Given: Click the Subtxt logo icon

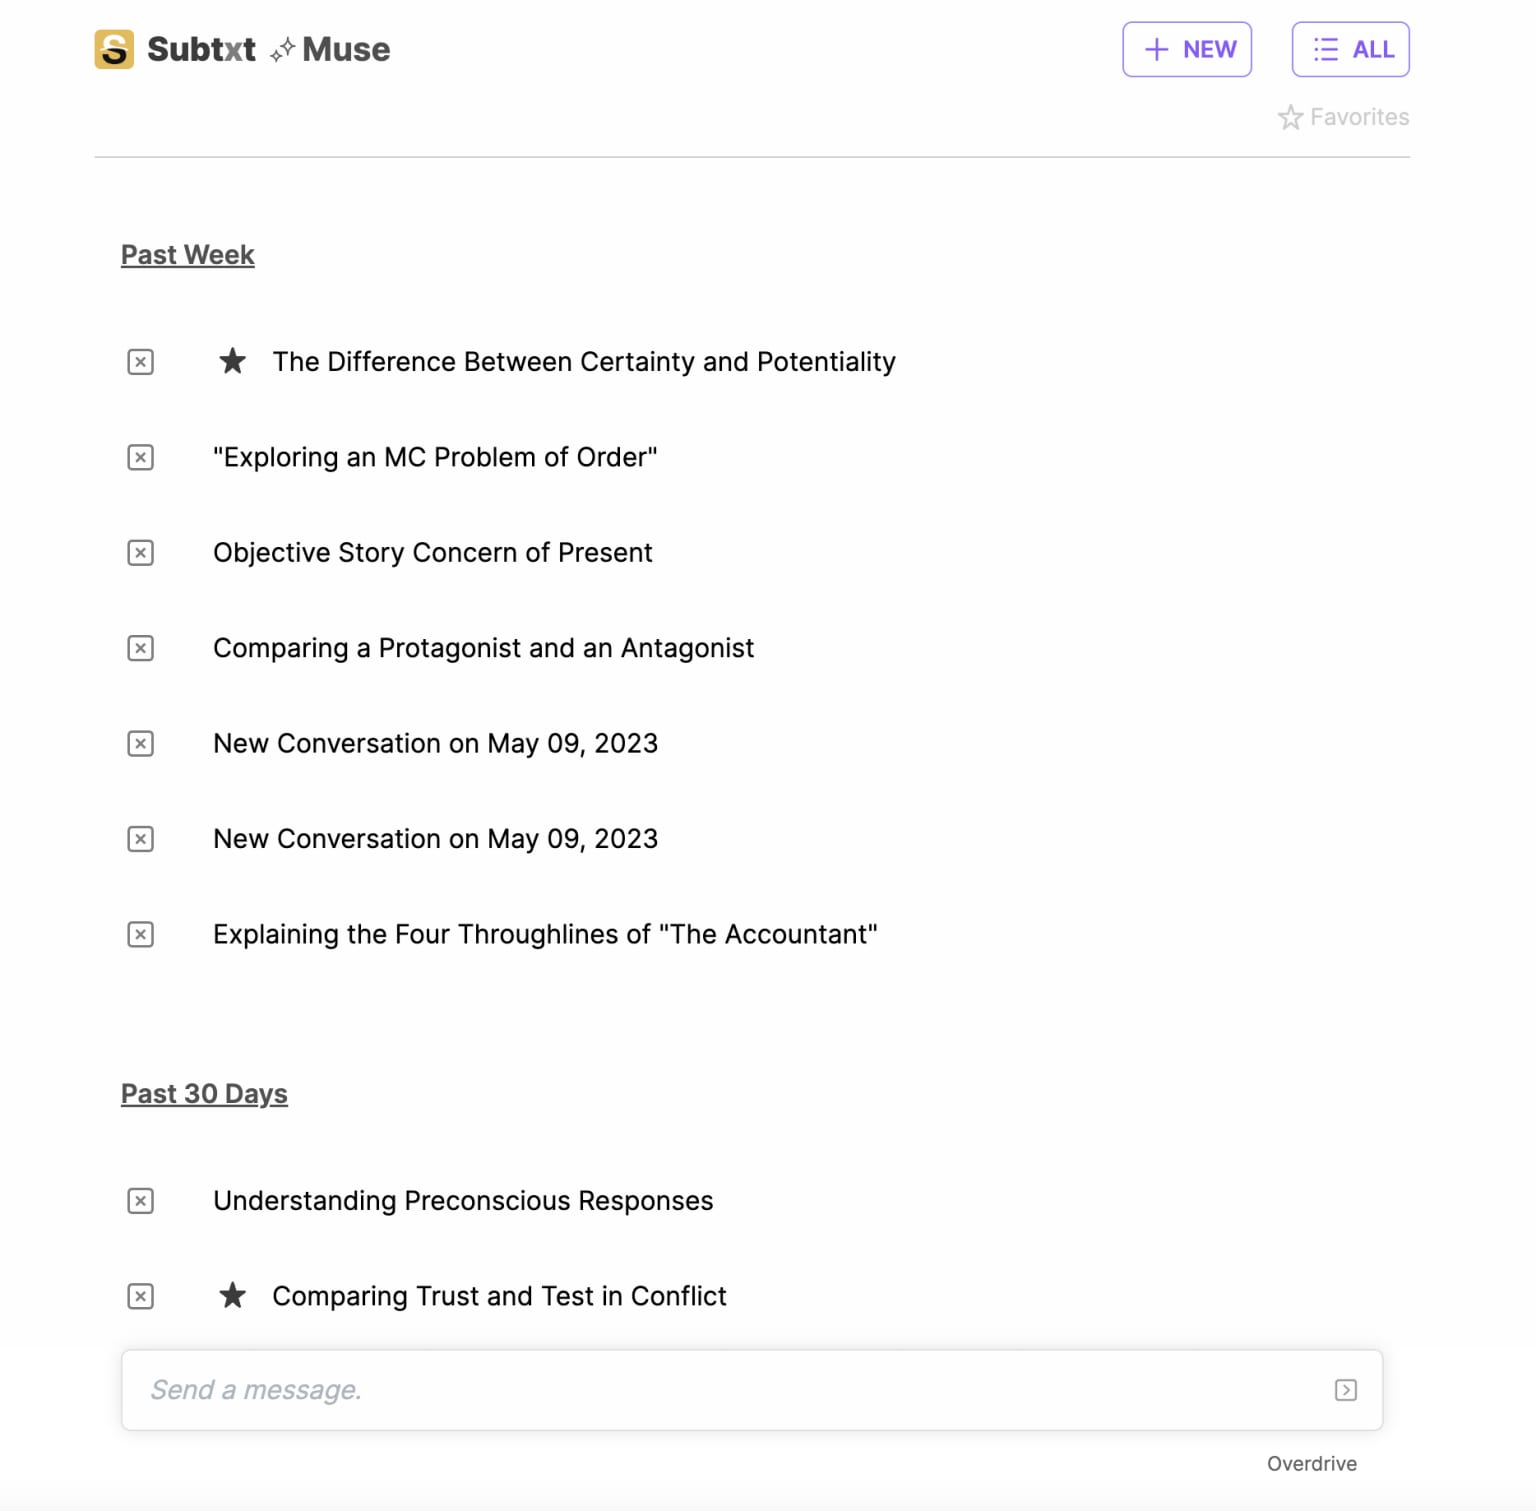Looking at the screenshot, I should point(114,49).
